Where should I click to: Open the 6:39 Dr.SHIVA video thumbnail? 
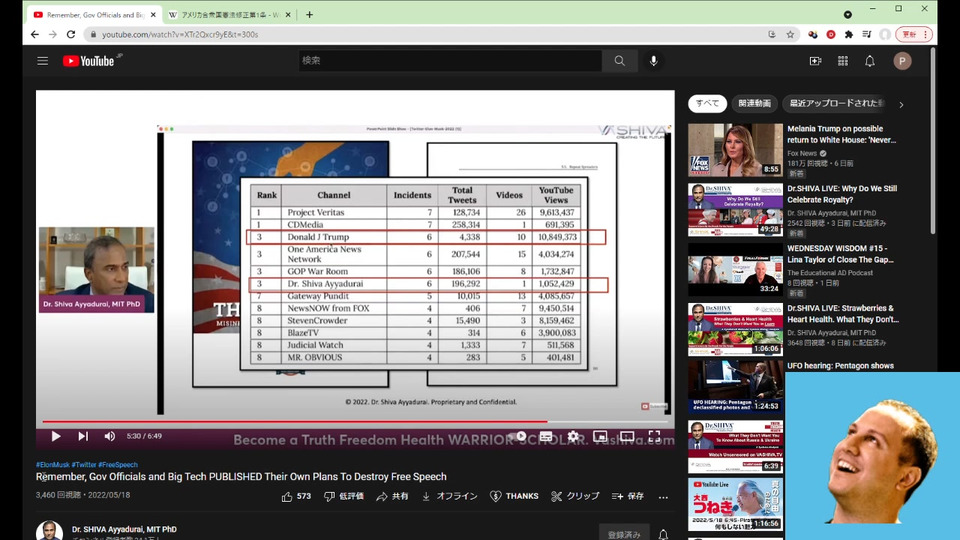pos(735,446)
